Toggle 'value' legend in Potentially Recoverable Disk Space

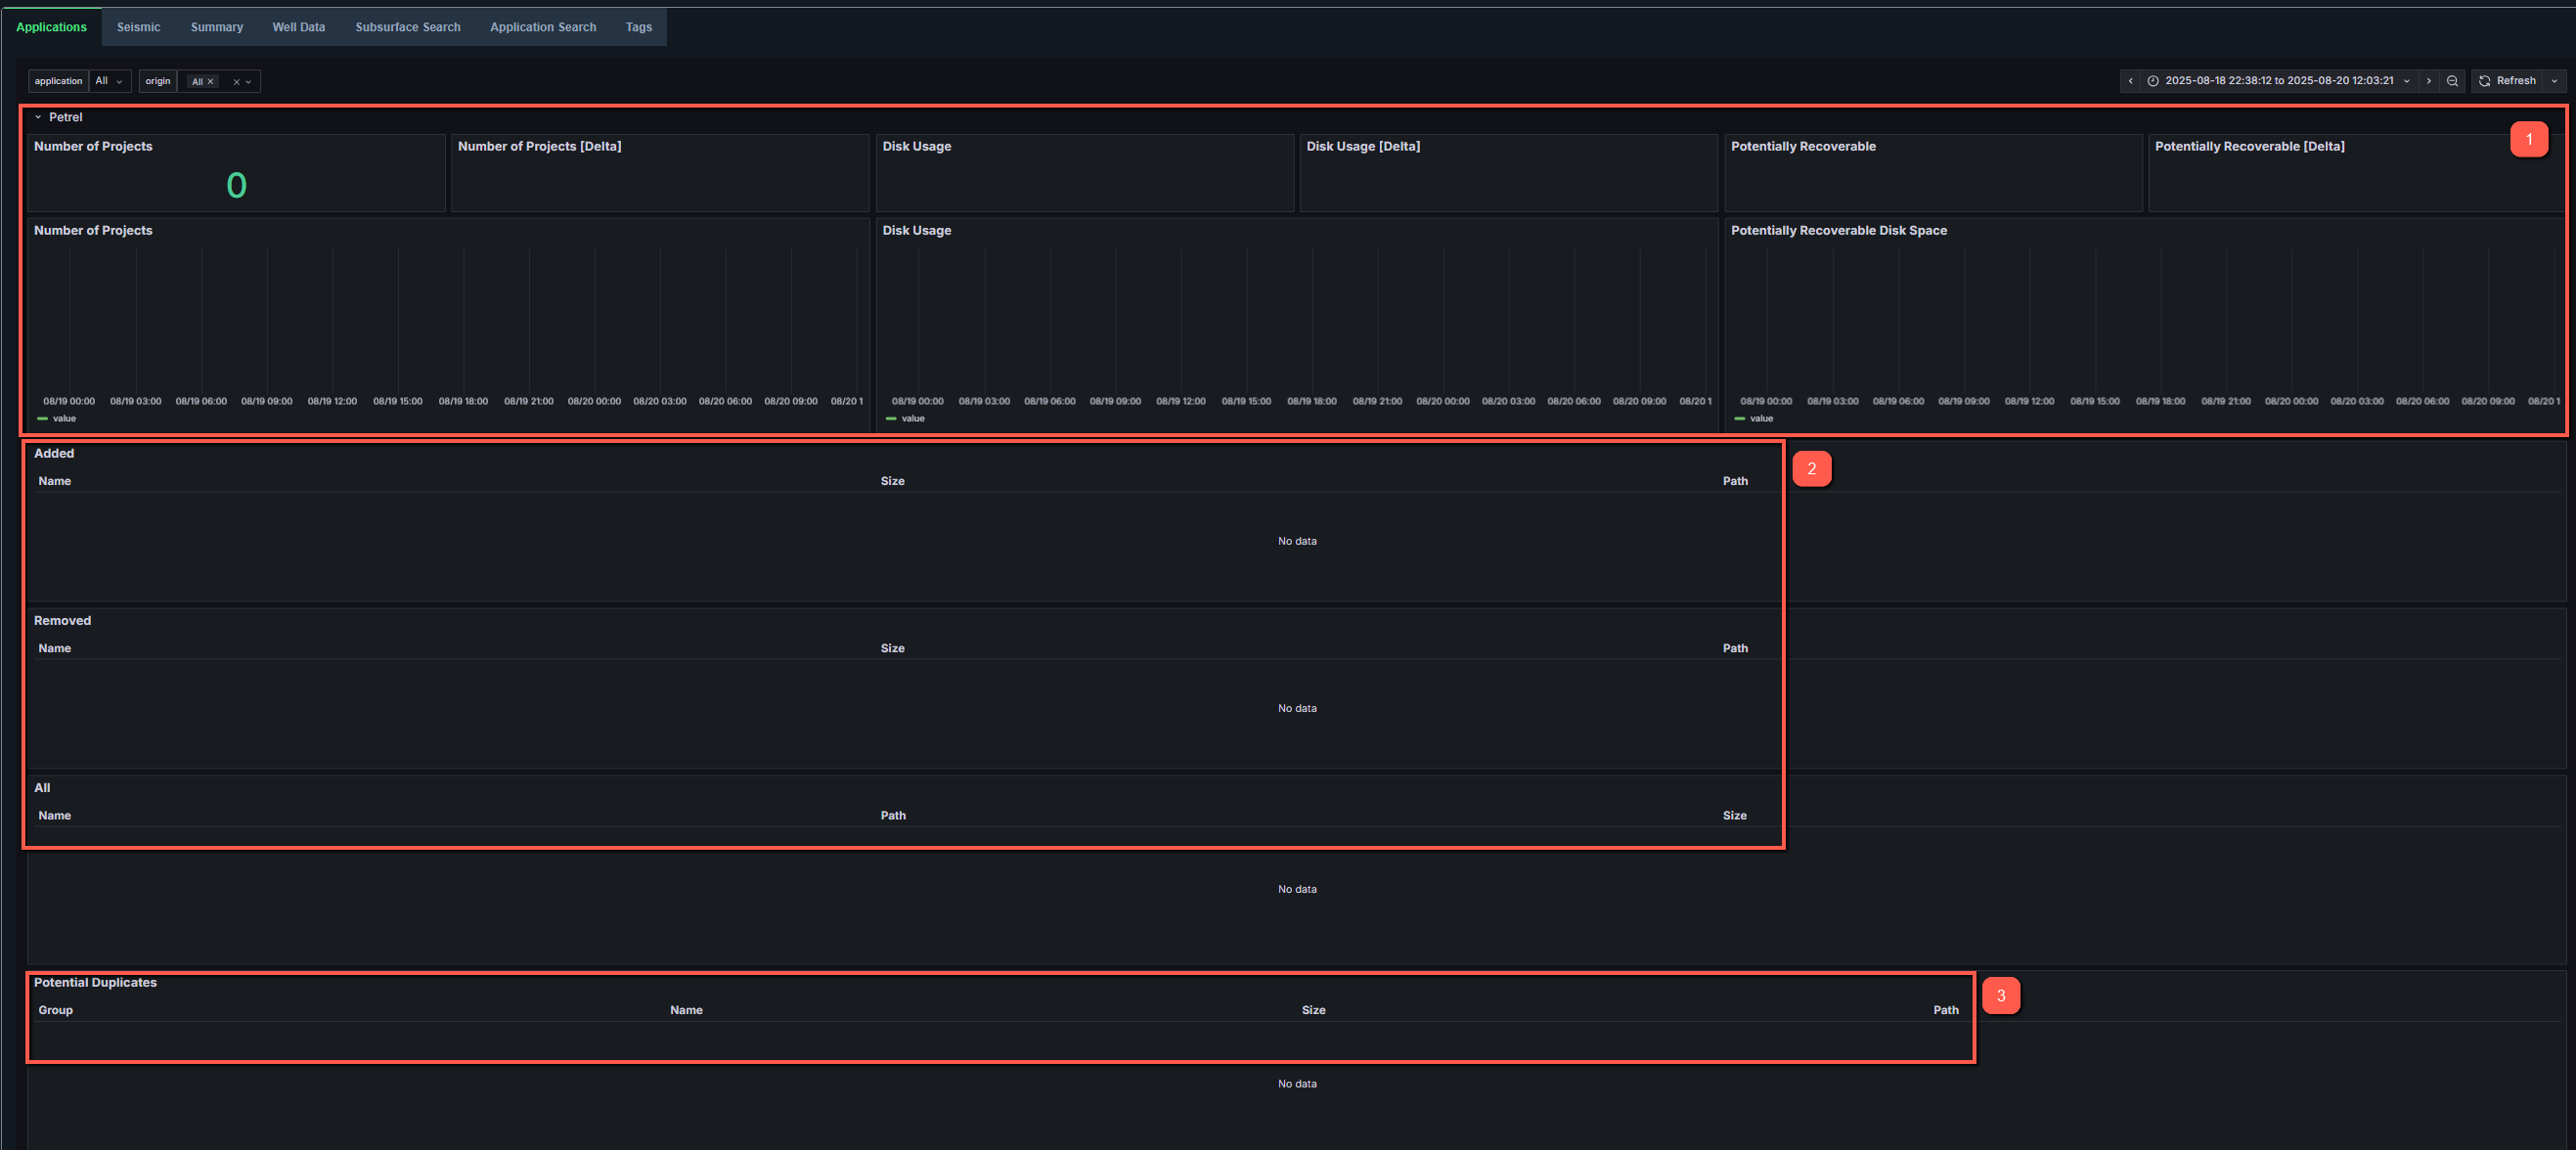tap(1760, 418)
